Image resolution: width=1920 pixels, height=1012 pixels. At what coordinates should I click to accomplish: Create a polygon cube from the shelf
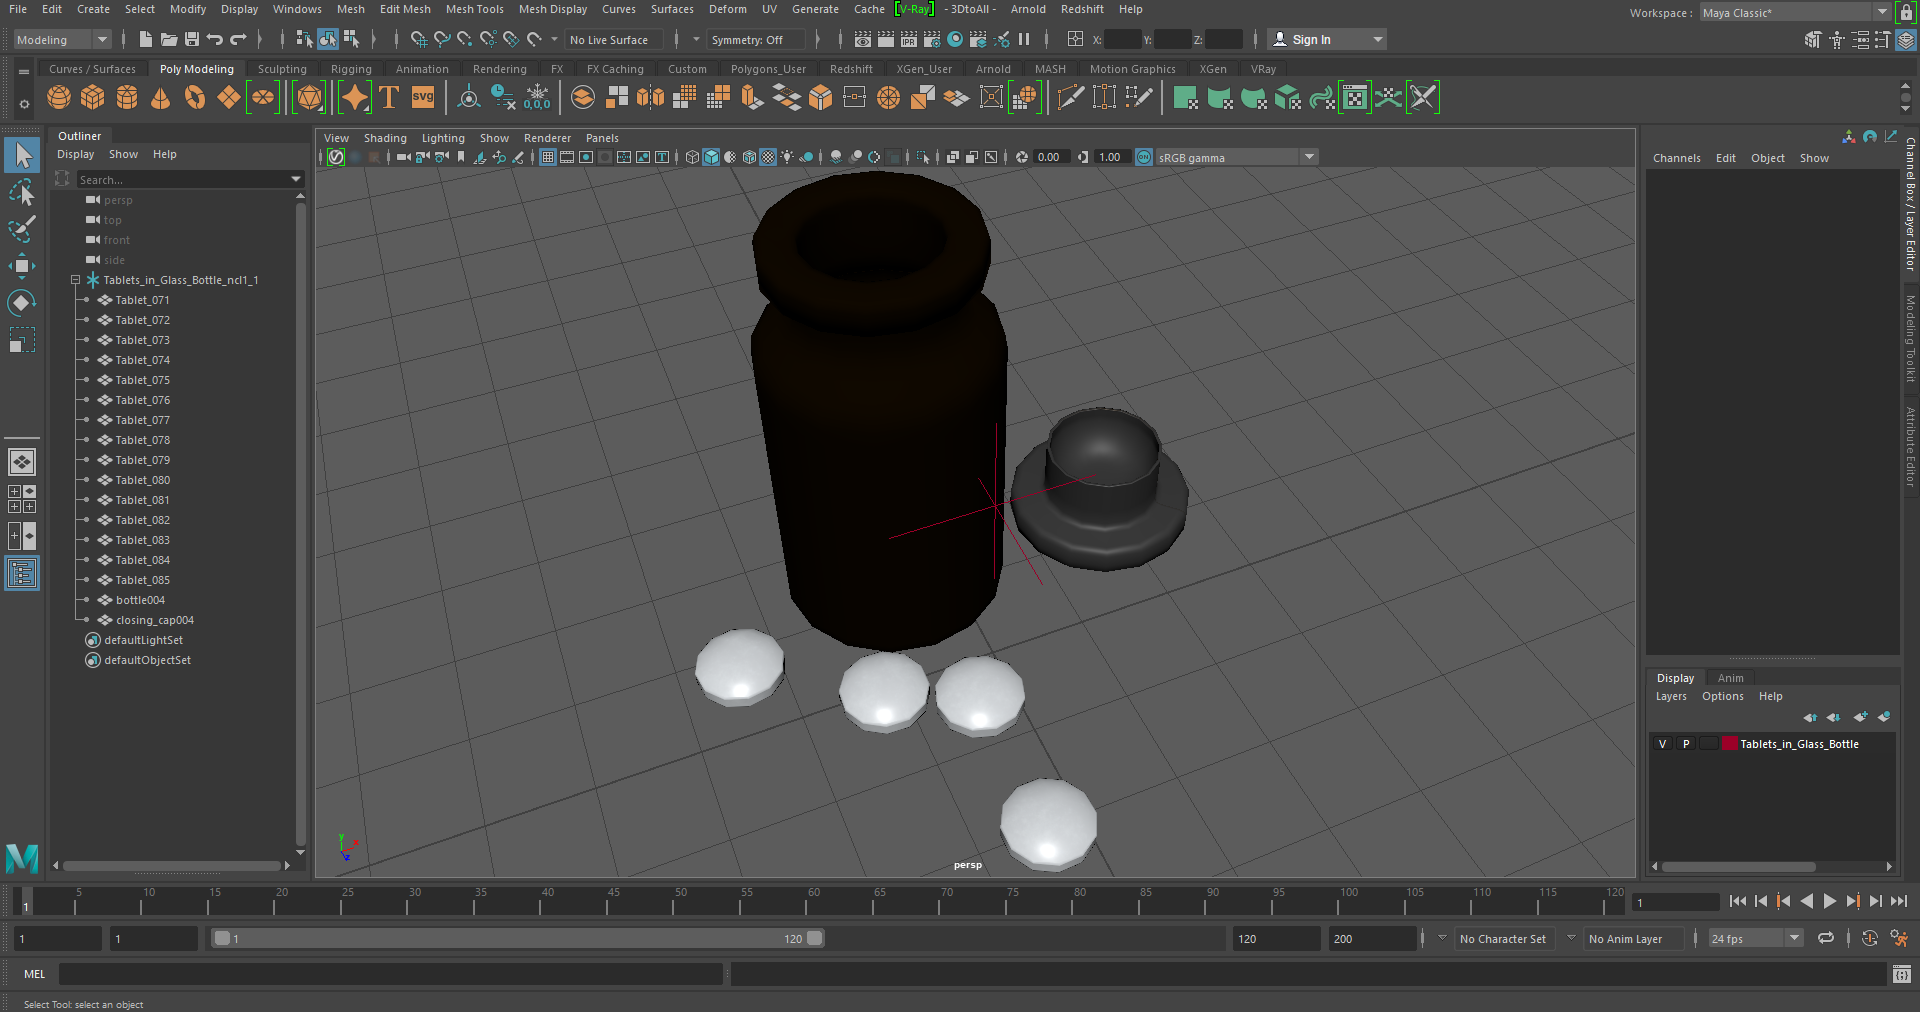(x=93, y=97)
